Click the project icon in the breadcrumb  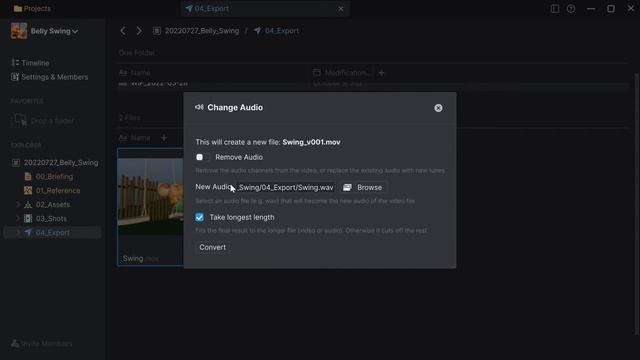tap(157, 31)
